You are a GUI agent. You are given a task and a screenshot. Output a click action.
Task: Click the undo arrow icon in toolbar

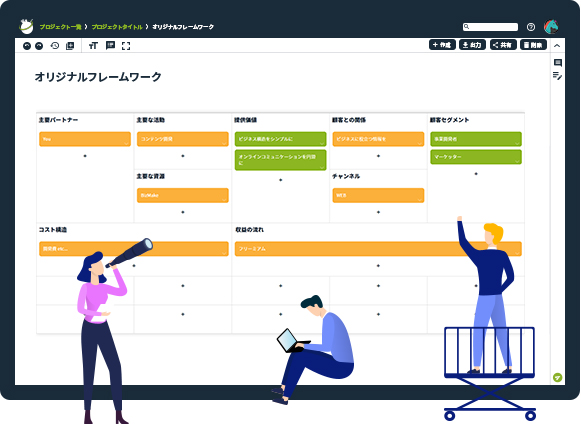tap(27, 46)
